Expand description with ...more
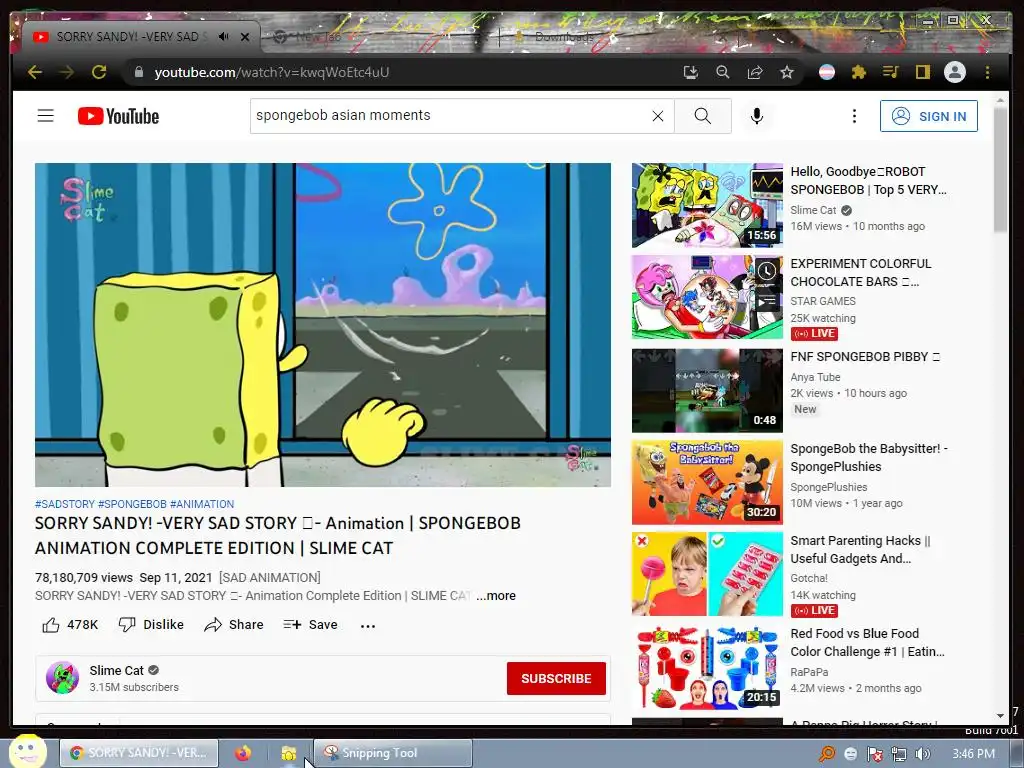The height and width of the screenshot is (768, 1024). coord(496,596)
